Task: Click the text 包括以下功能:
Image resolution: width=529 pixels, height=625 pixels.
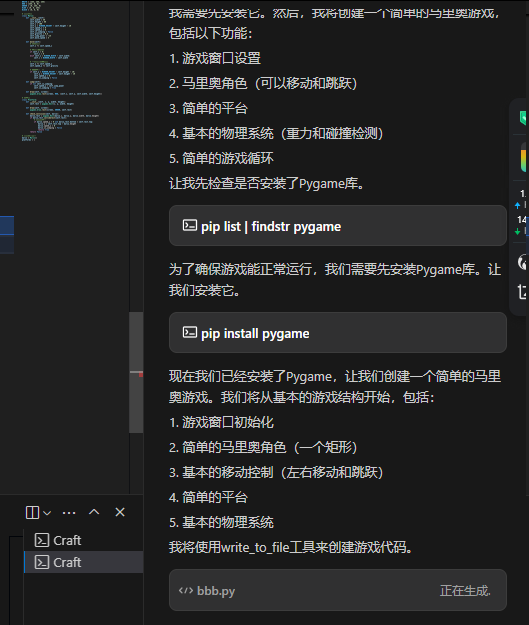Action: [210, 33]
